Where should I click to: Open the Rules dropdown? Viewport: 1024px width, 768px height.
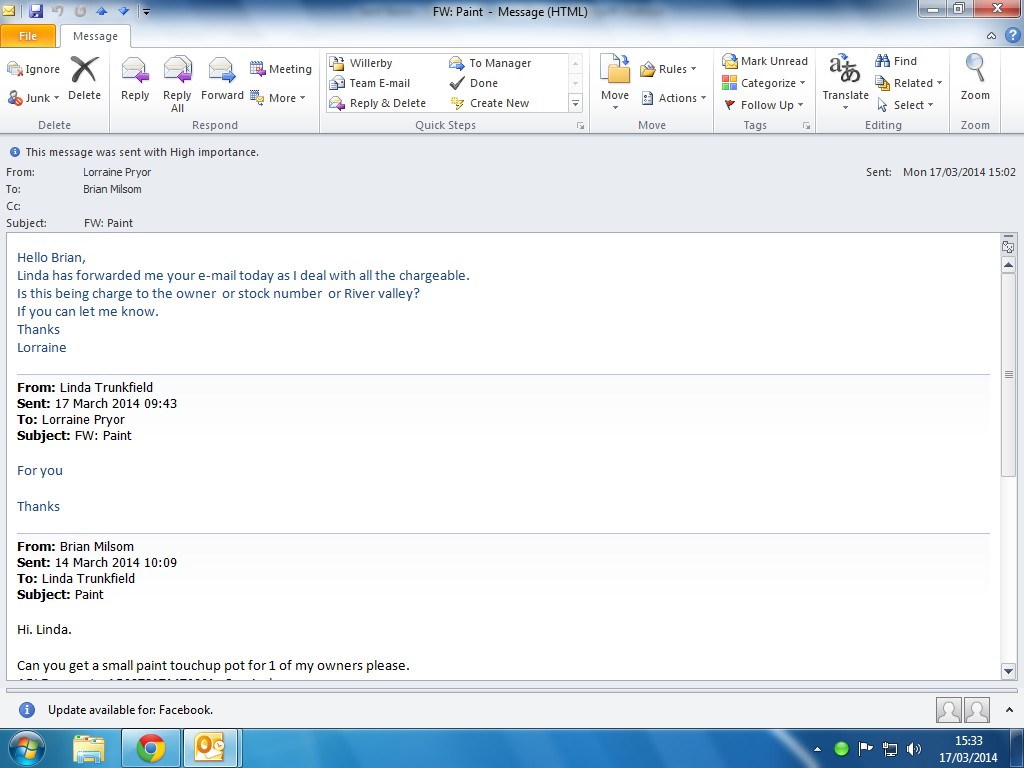pyautogui.click(x=668, y=69)
